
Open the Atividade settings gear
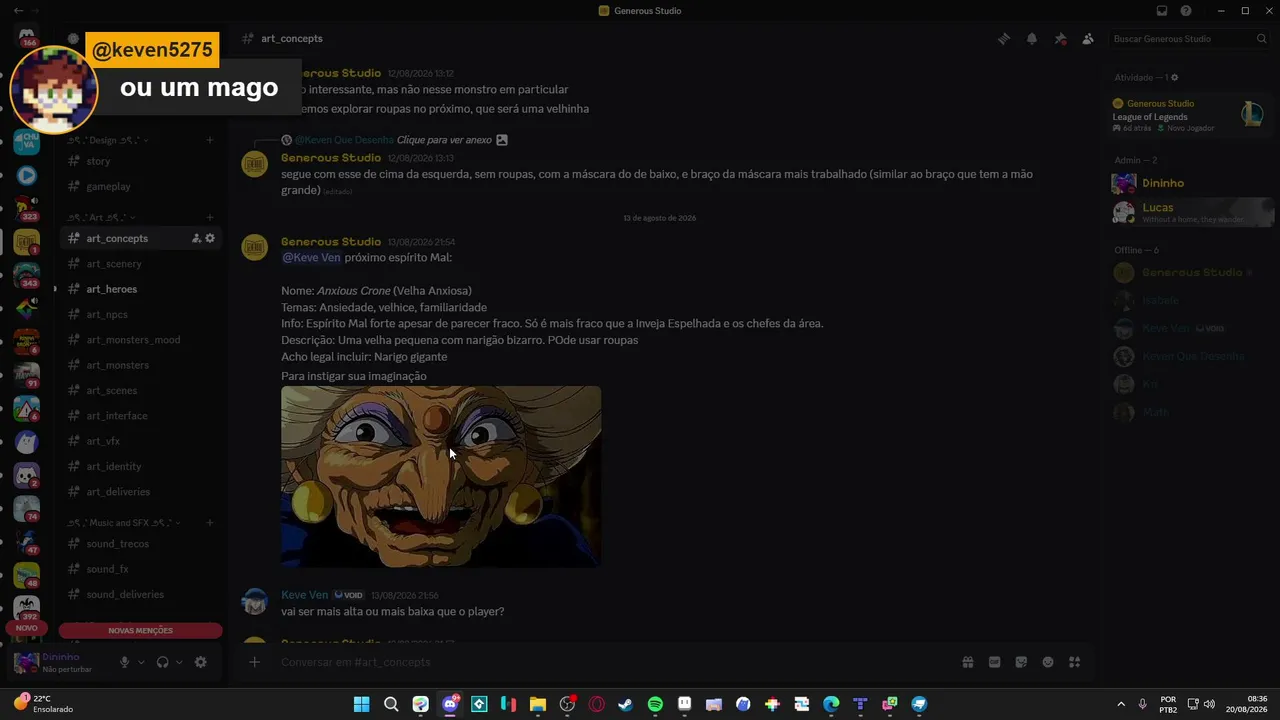coord(1175,77)
